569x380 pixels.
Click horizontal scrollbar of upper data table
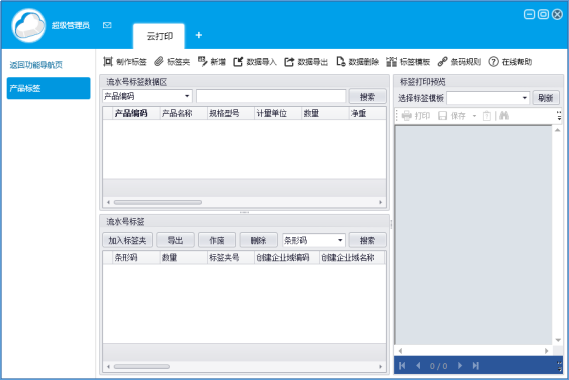pyautogui.click(x=158, y=202)
